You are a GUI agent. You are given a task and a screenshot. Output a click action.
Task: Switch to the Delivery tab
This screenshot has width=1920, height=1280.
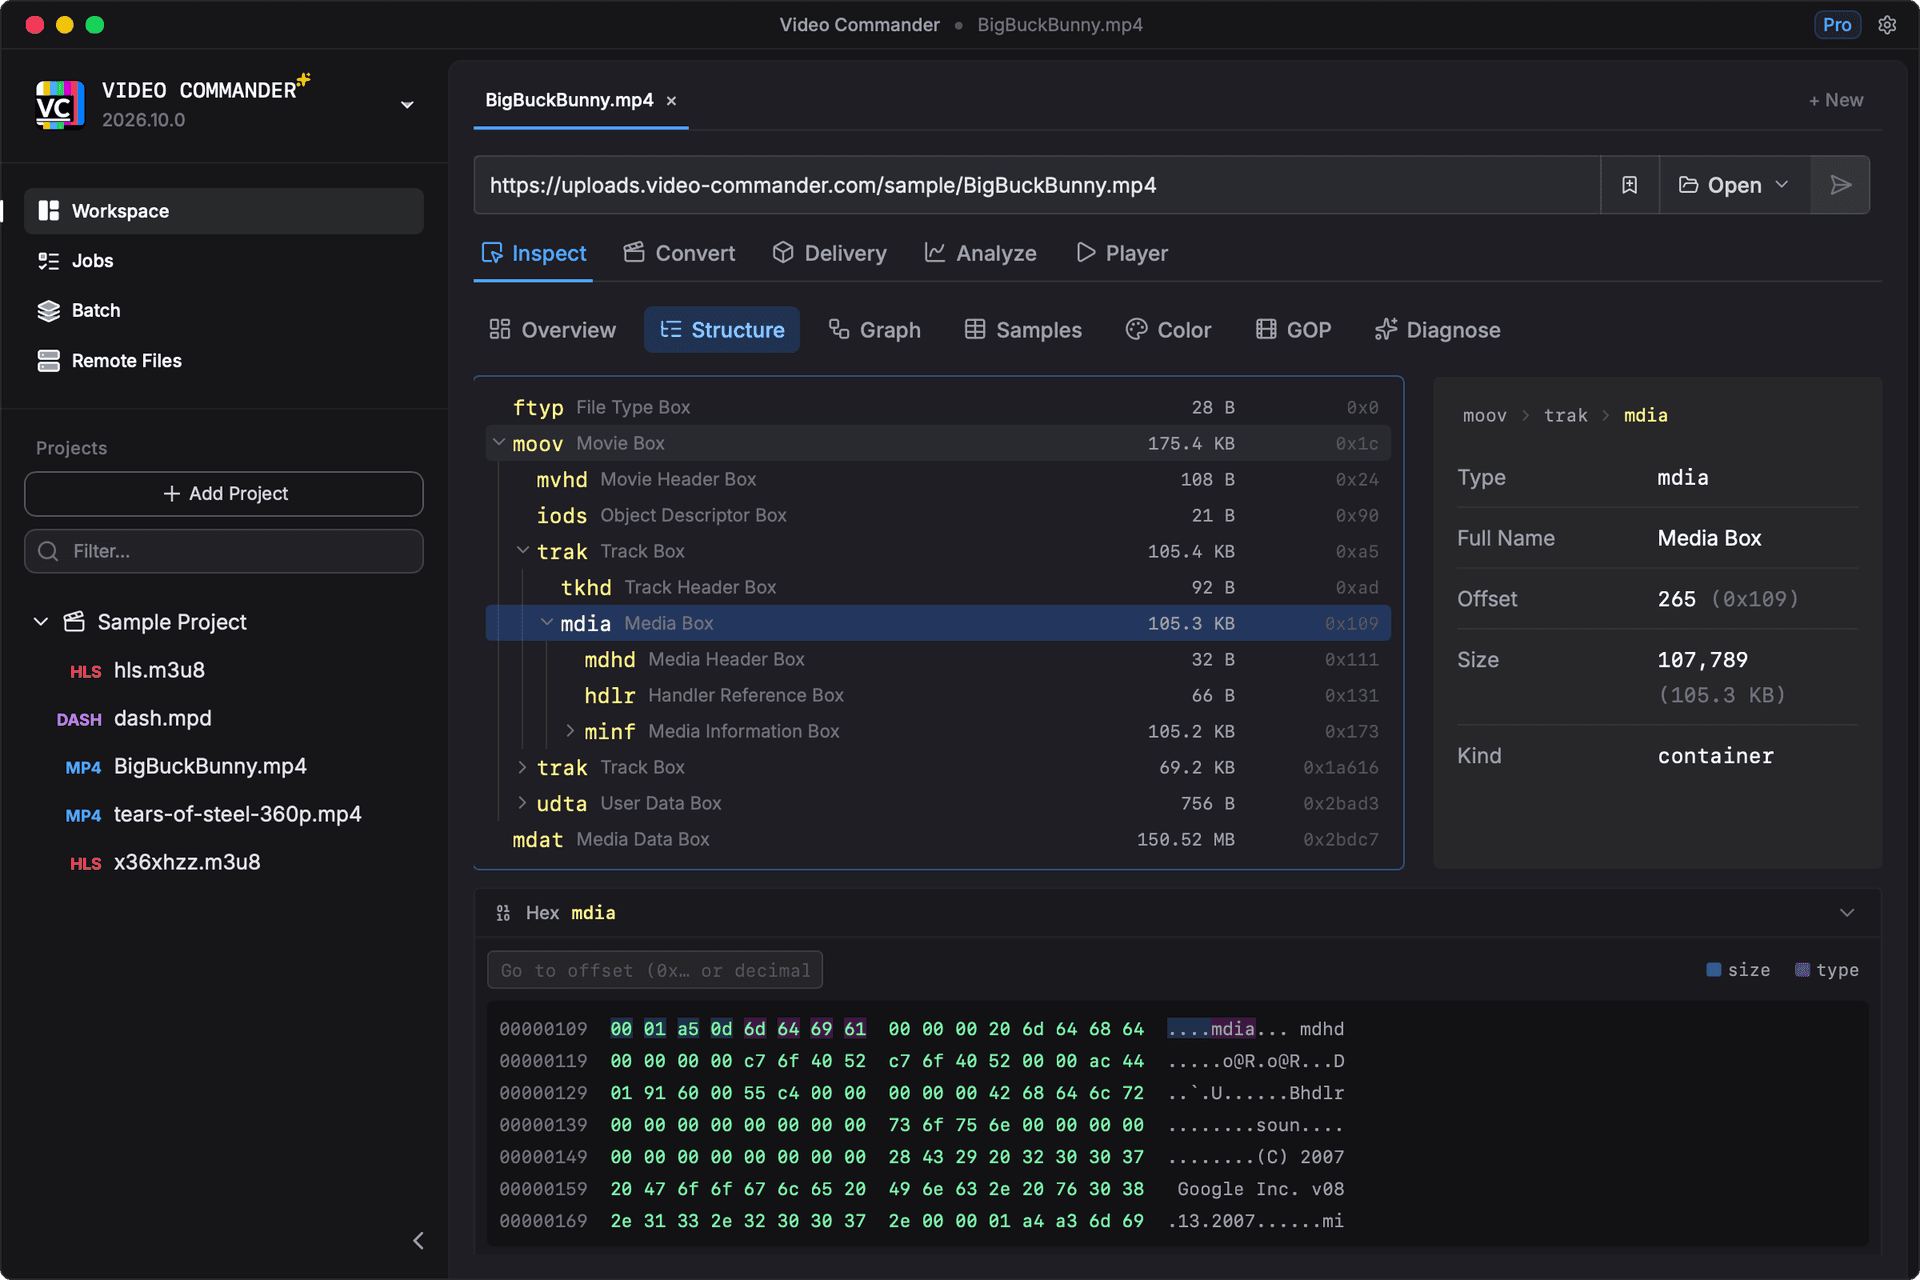(x=830, y=254)
